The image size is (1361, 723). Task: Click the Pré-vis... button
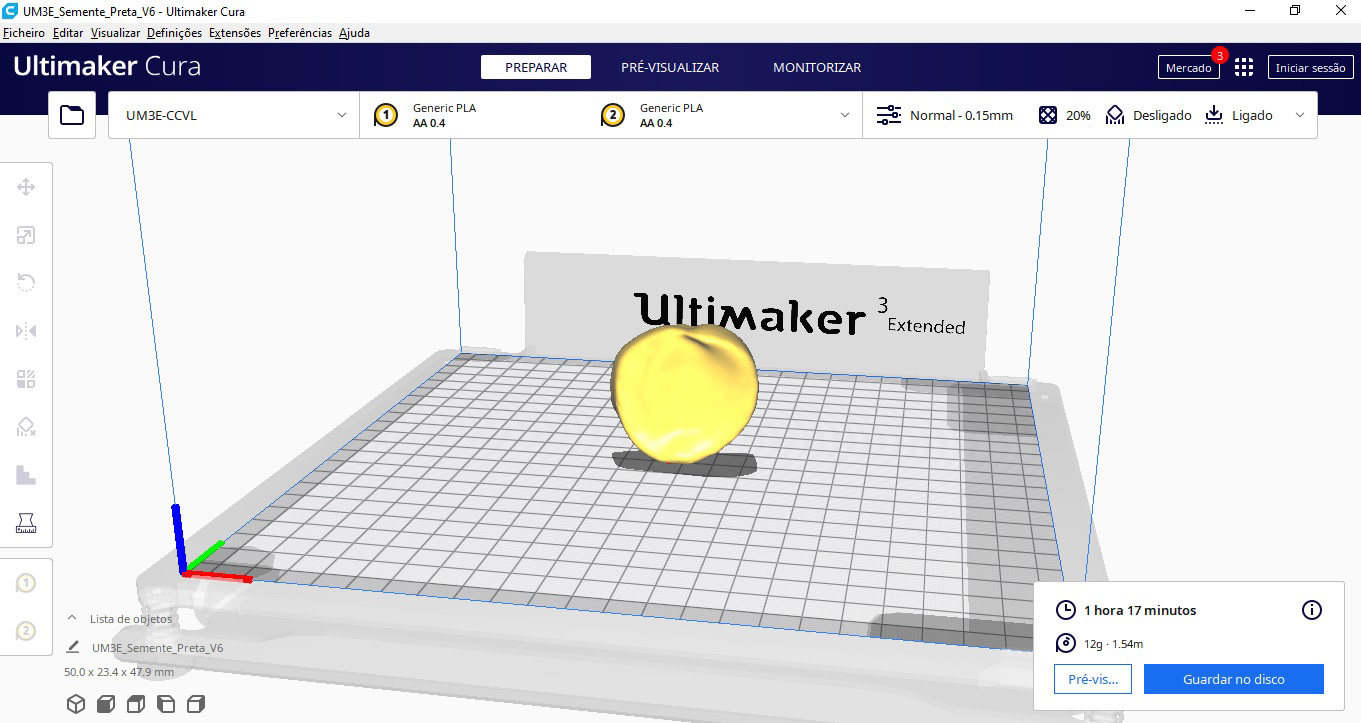(x=1093, y=679)
